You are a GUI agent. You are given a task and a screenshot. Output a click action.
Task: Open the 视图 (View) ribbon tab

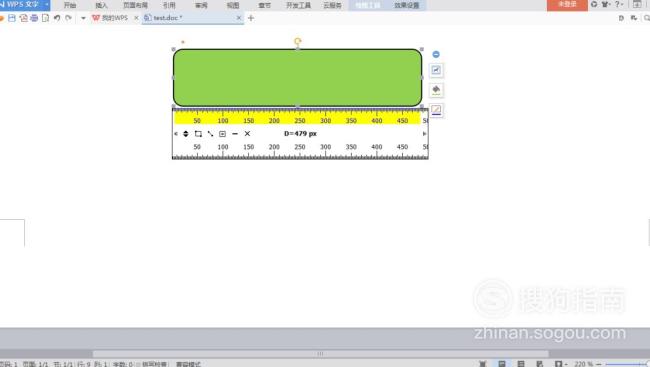pyautogui.click(x=233, y=5)
